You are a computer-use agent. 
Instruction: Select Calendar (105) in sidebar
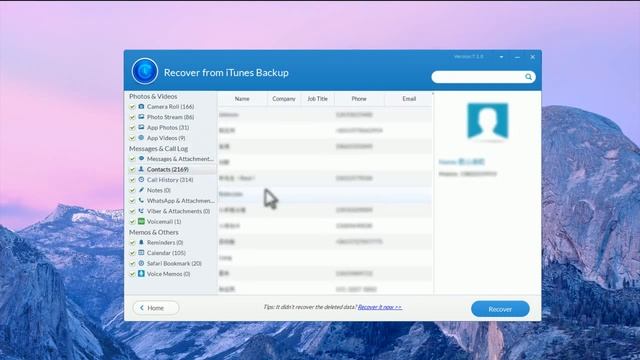point(166,253)
